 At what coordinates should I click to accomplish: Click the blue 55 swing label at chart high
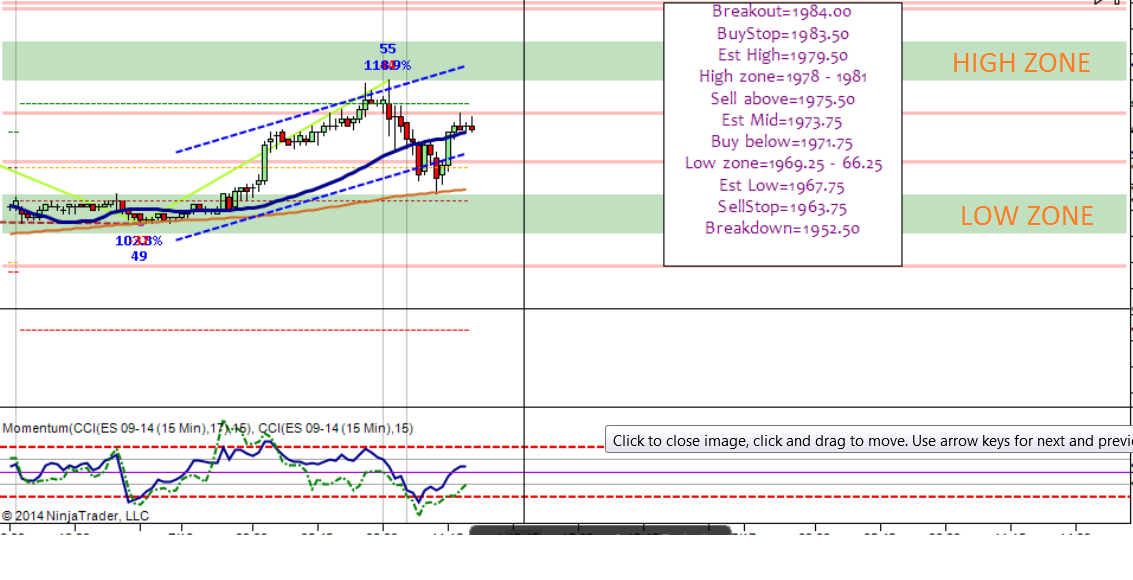click(x=388, y=49)
